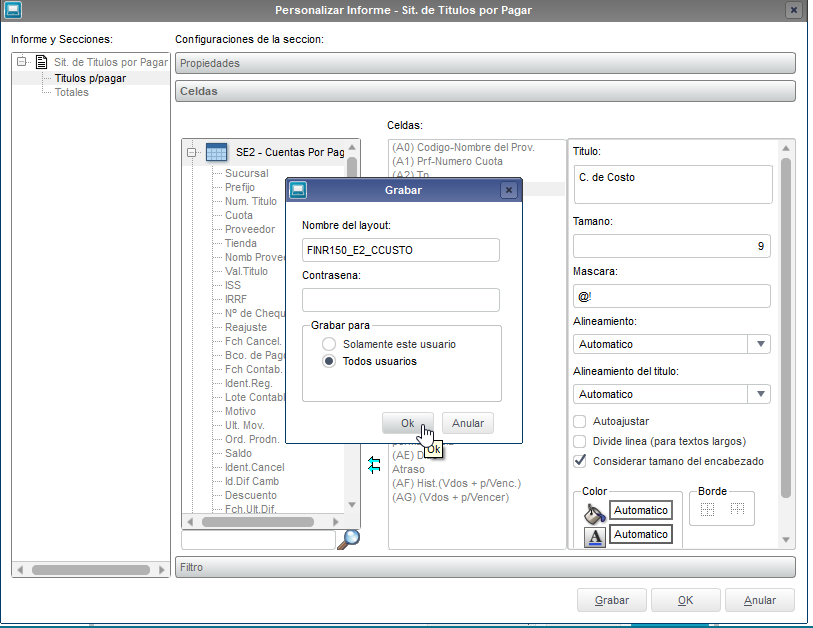Close the Grabar dialog
Screen dimensions: 813x628
pos(509,190)
